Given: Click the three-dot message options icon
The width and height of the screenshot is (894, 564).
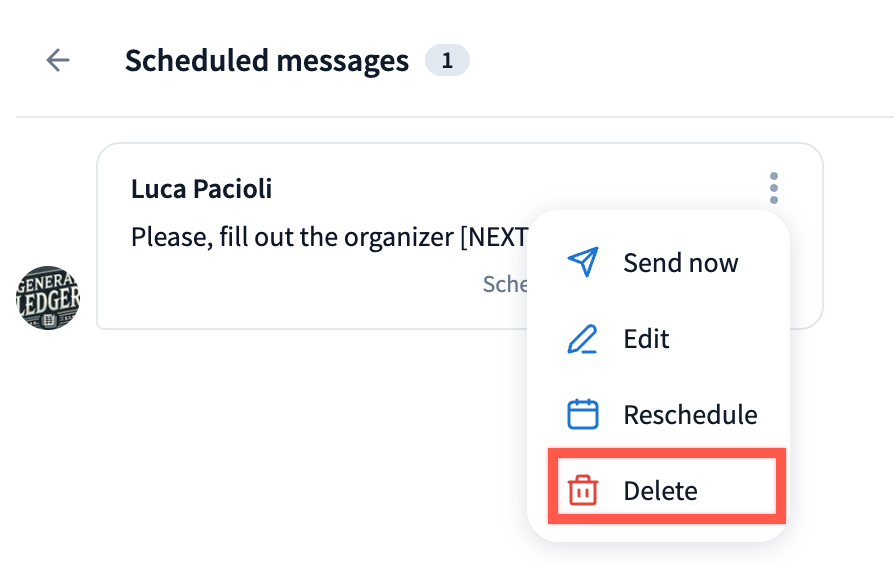Looking at the screenshot, I should coord(773,188).
